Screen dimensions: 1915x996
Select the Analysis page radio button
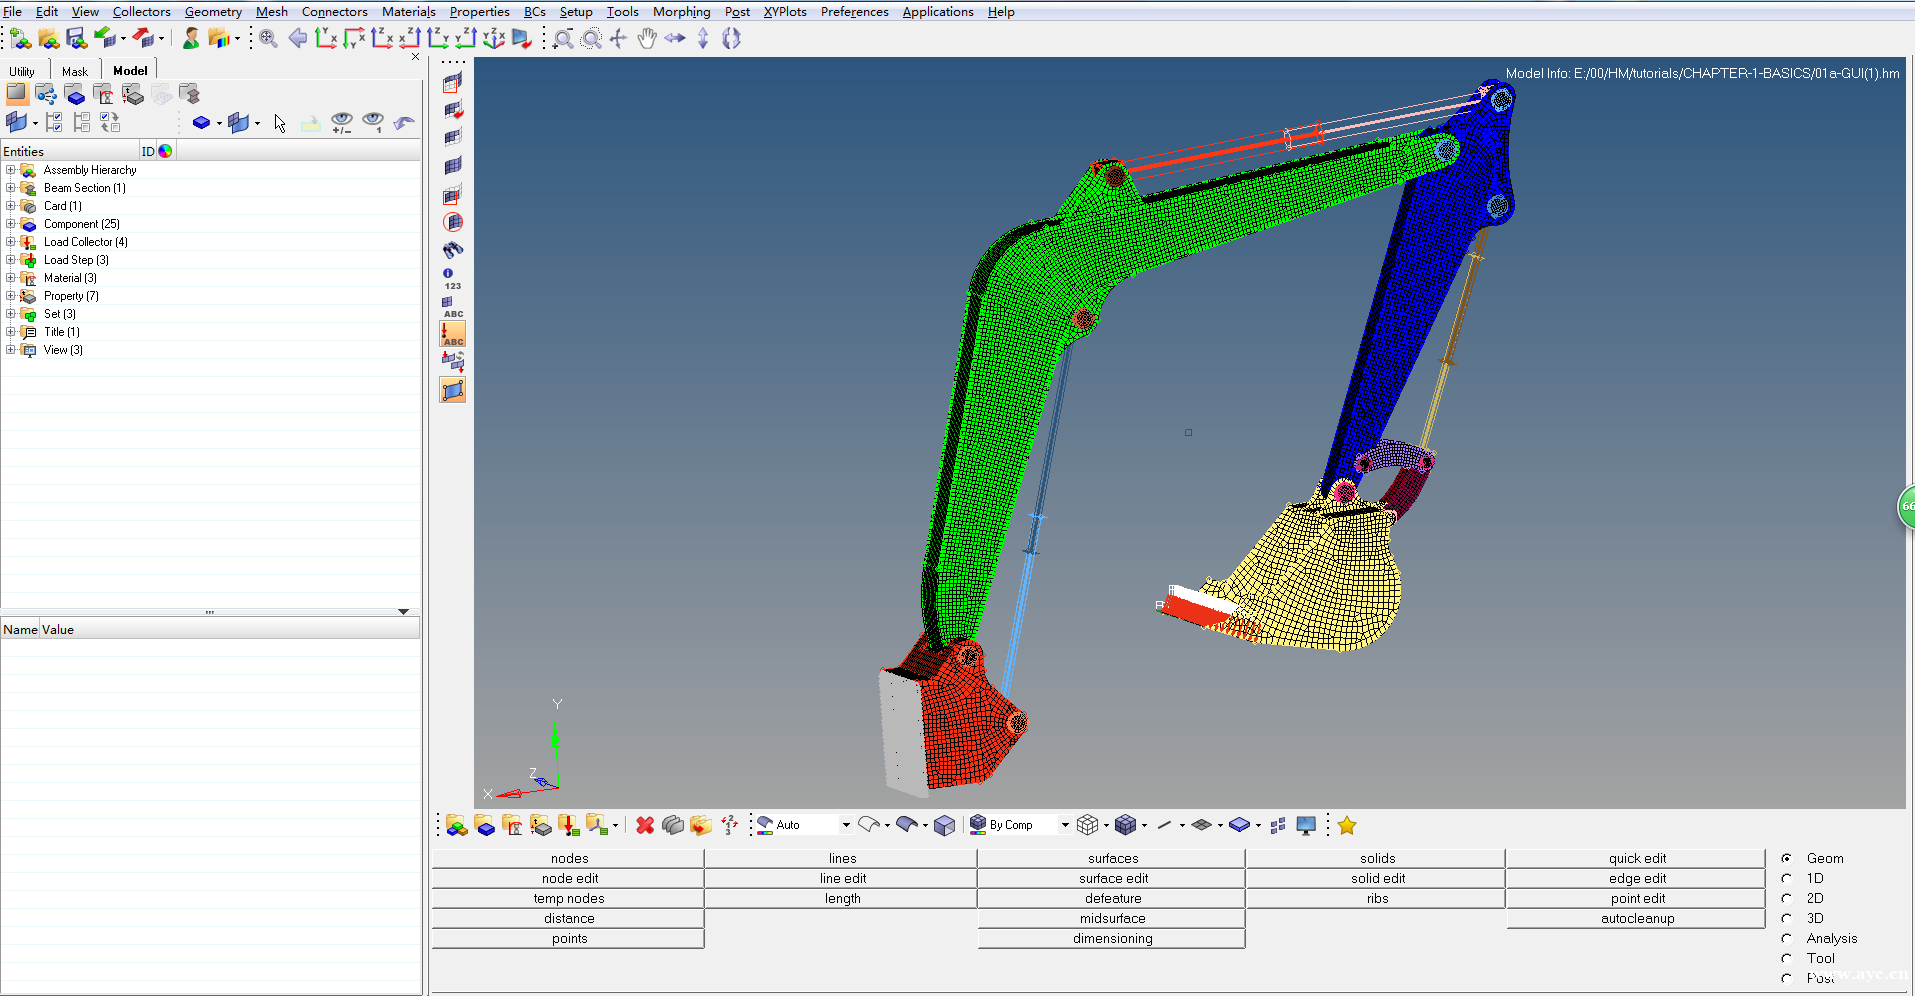point(1787,938)
